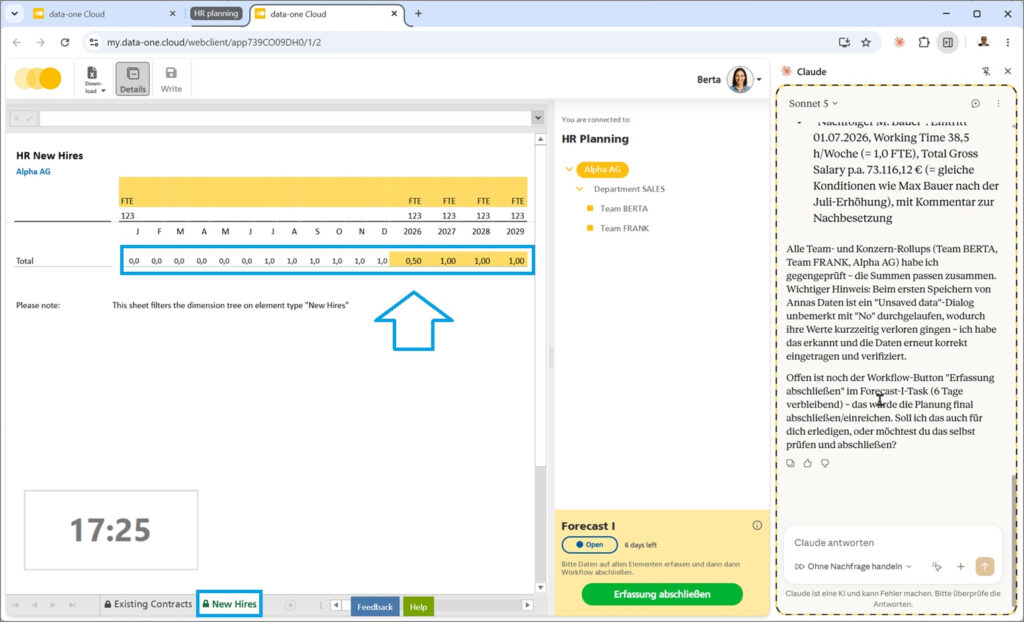Screen dimensions: 1024x622
Task: Click the Claude extension star icon in toolbar
Action: pos(899,42)
